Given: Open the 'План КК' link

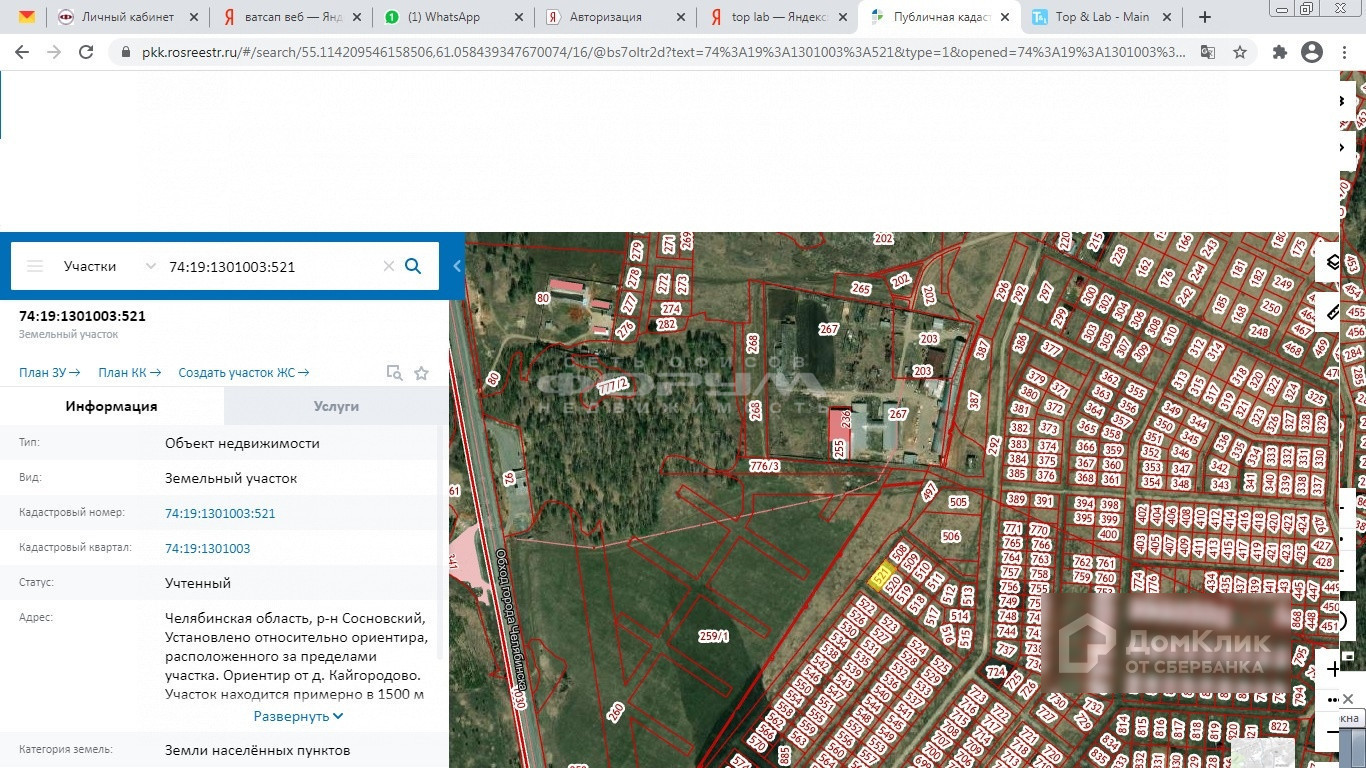Looking at the screenshot, I should pos(129,373).
